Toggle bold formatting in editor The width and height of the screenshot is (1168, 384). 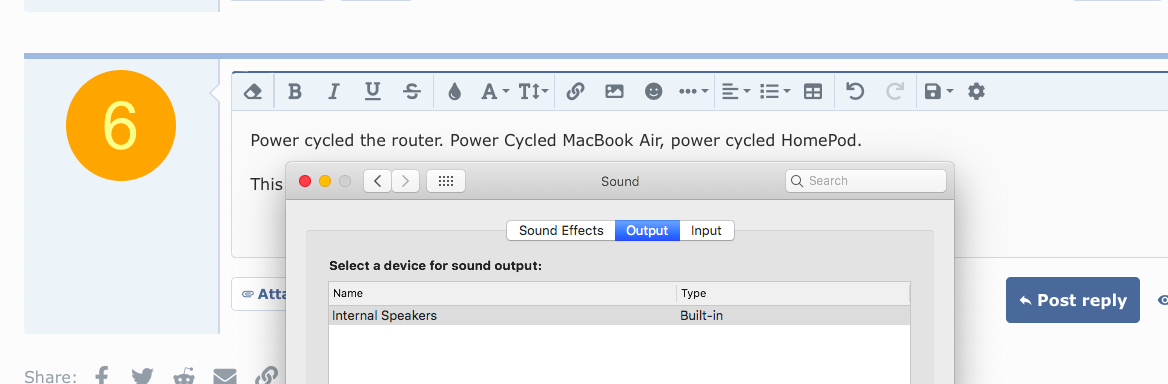coord(295,92)
